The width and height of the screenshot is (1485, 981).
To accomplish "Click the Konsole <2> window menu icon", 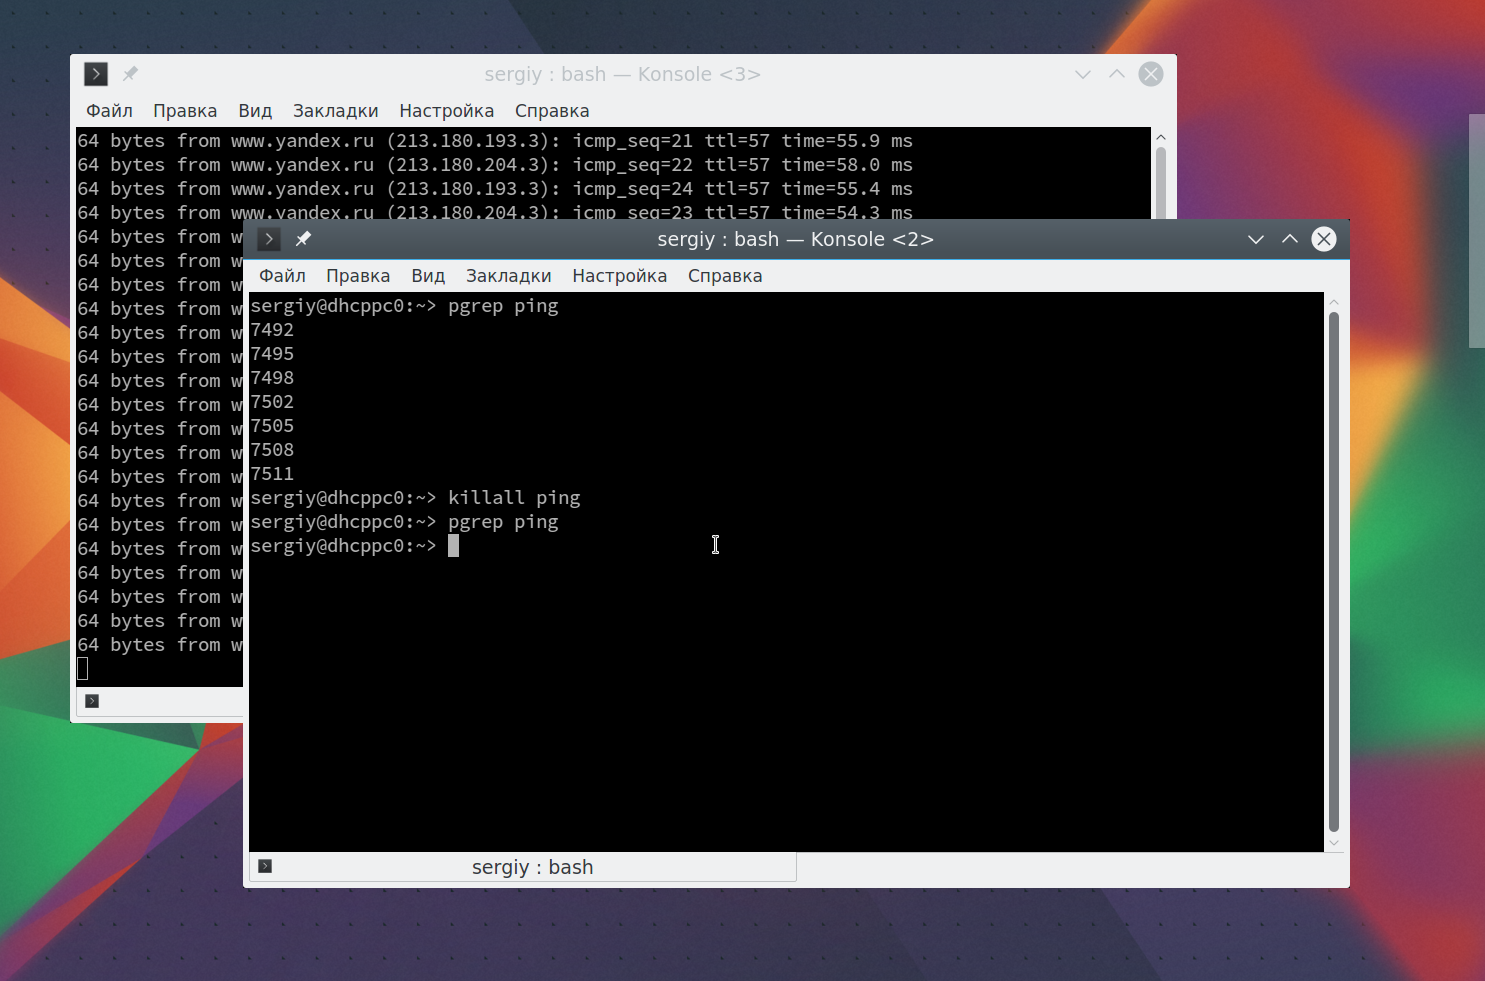I will [x=268, y=239].
